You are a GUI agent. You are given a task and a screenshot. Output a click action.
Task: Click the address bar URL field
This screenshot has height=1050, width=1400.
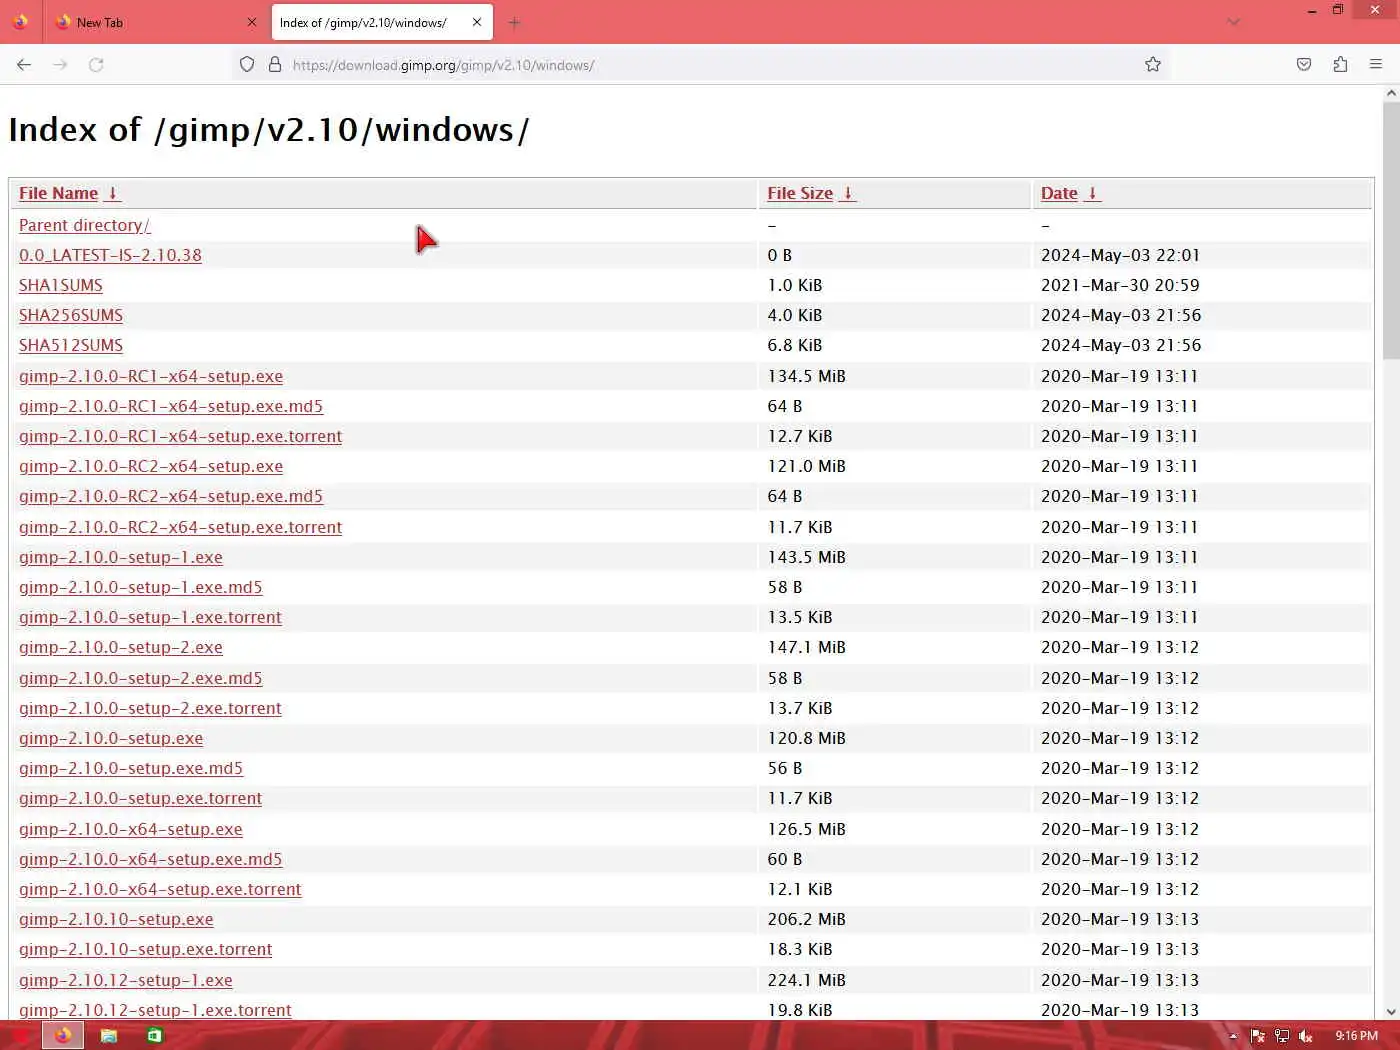coord(700,65)
